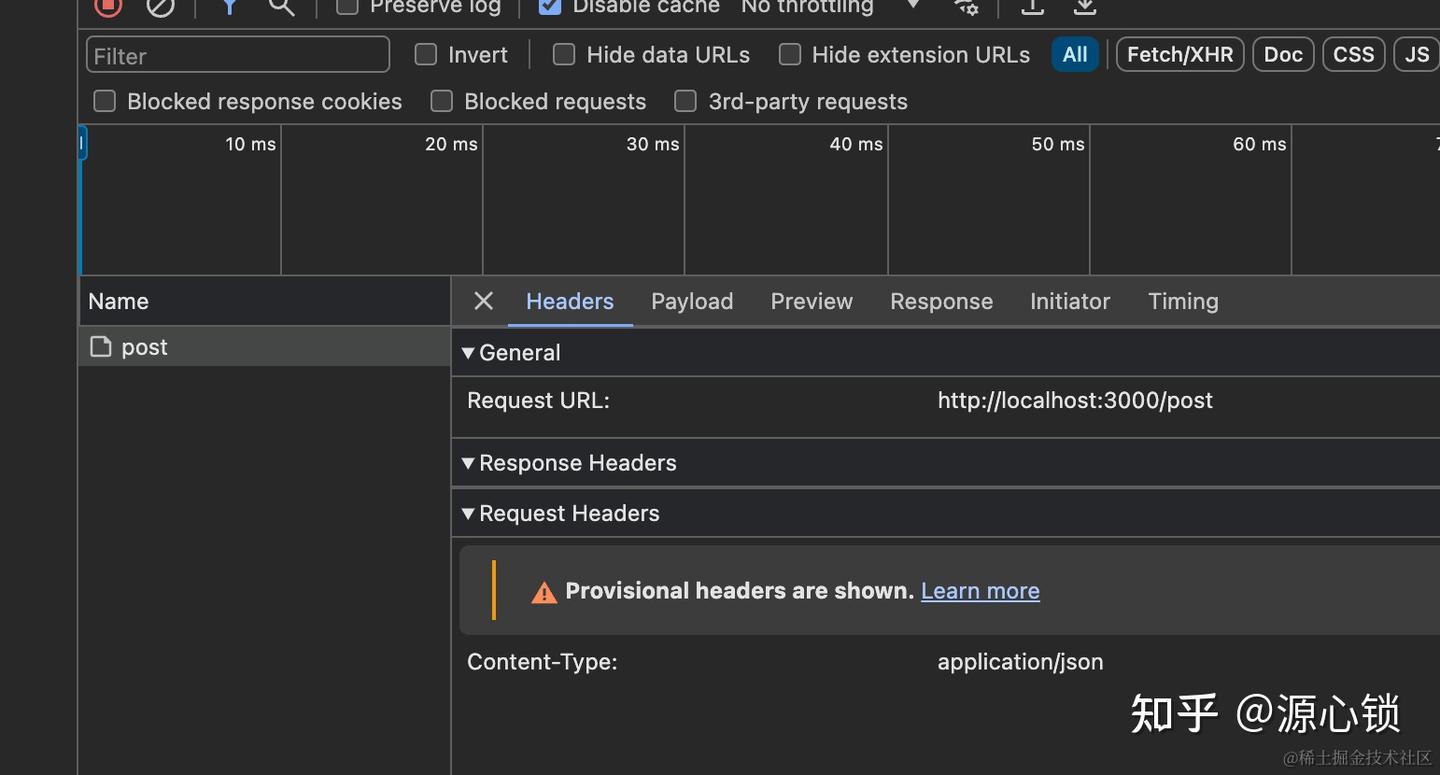Viewport: 1440px width, 775px height.
Task: Click the 30 ms timeline marker
Action: (652, 144)
